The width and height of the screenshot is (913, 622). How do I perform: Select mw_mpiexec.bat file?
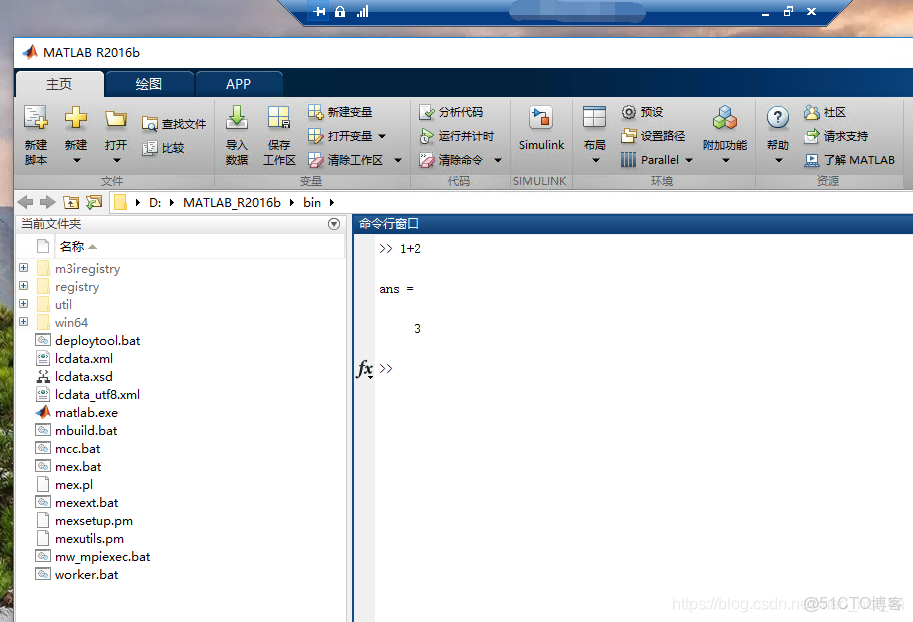pos(102,557)
